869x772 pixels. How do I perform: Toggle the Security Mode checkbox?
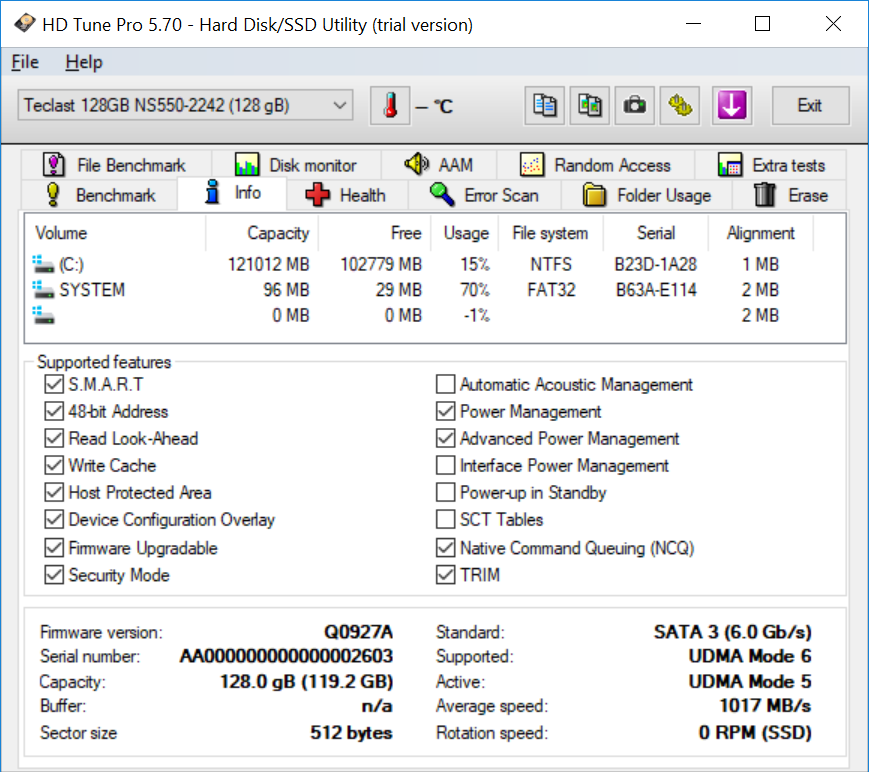tap(54, 575)
